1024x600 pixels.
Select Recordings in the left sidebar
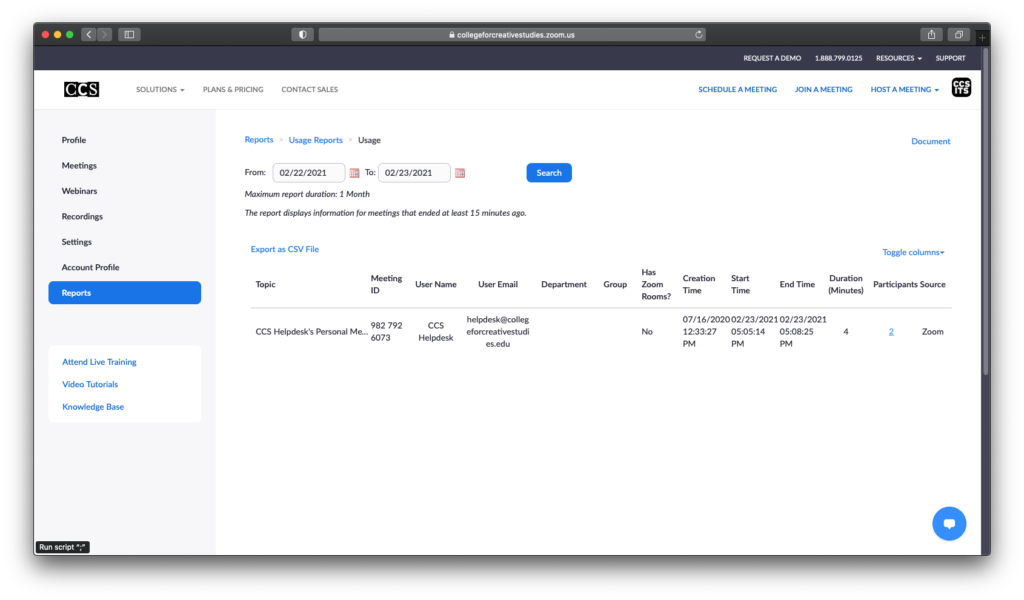point(82,217)
